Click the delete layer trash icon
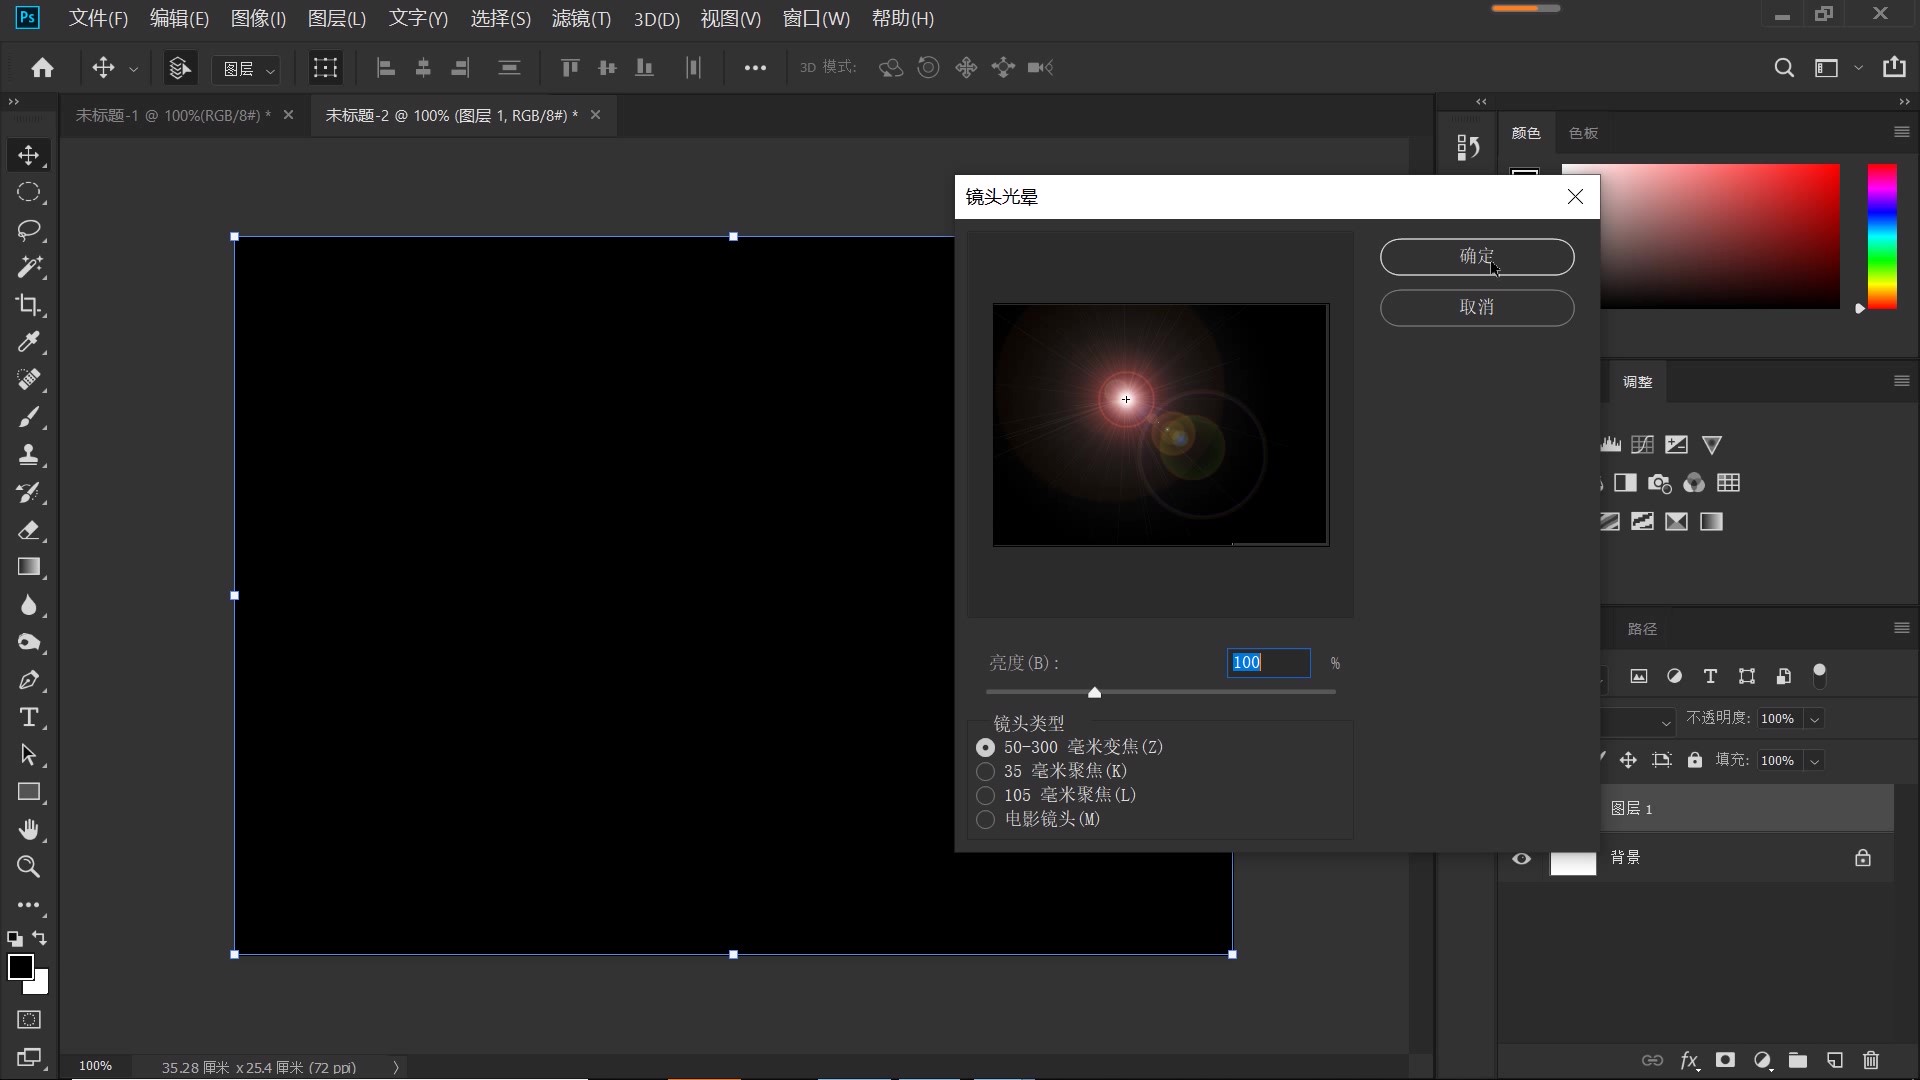 tap(1871, 1060)
